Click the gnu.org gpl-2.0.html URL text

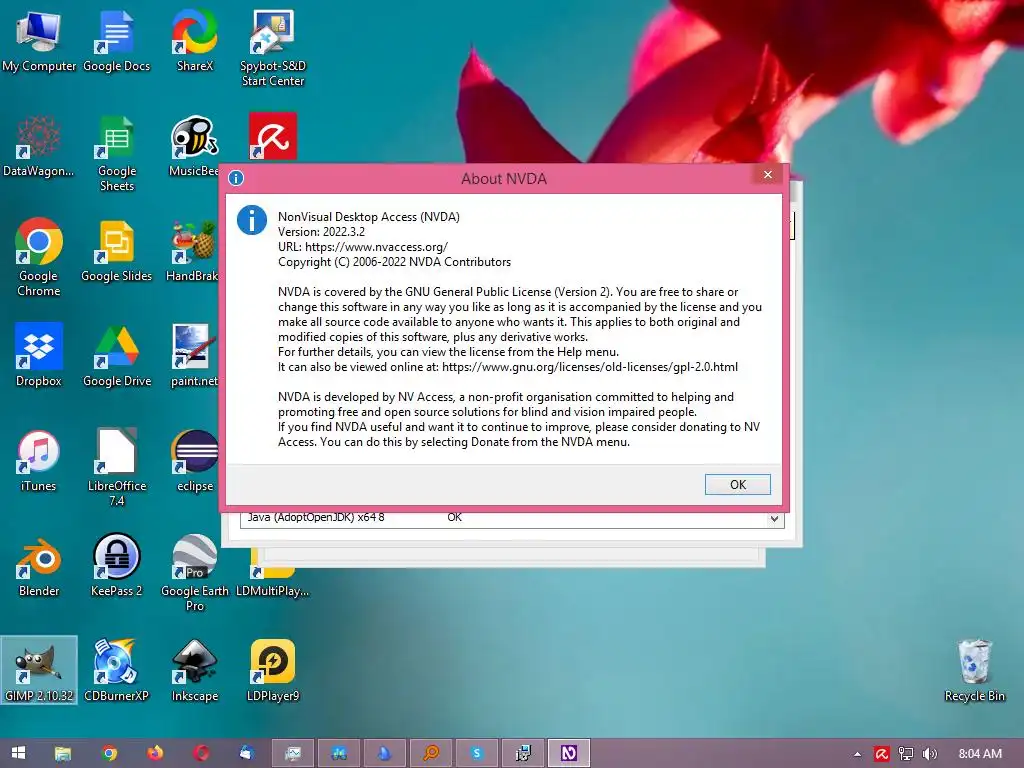[x=590, y=367]
